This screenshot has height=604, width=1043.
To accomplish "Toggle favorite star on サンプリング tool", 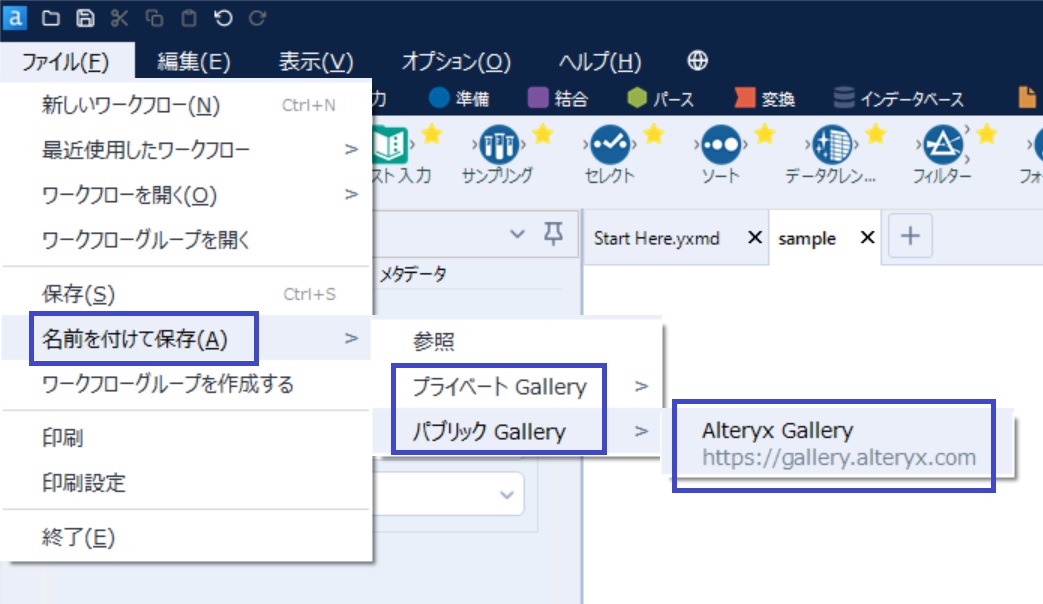I will click(x=543, y=134).
